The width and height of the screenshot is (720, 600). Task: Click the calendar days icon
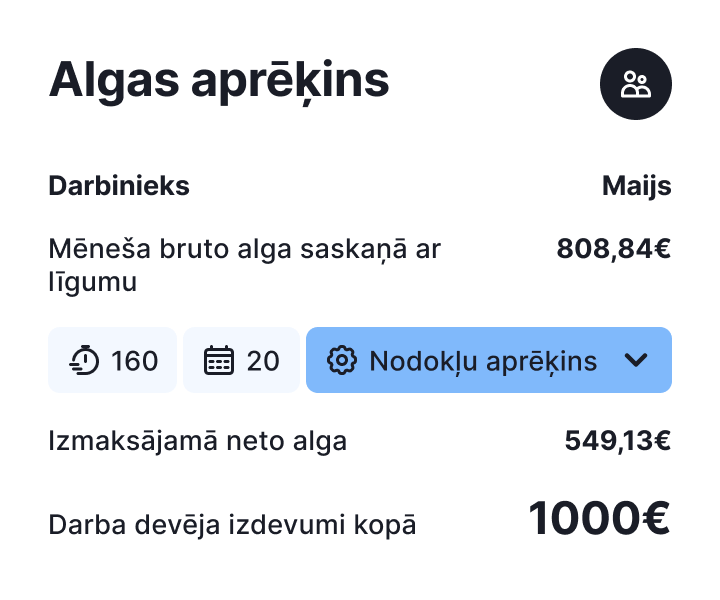pyautogui.click(x=218, y=360)
